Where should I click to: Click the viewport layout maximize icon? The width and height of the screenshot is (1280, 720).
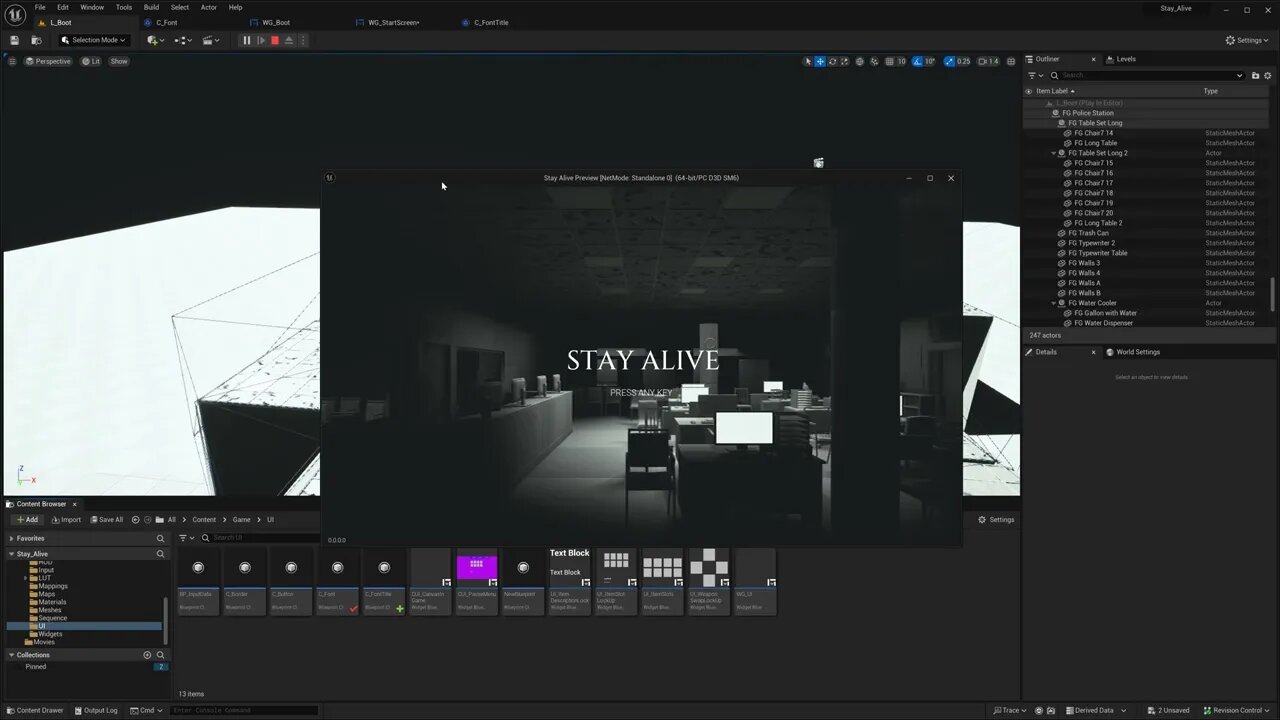pyautogui.click(x=1011, y=61)
